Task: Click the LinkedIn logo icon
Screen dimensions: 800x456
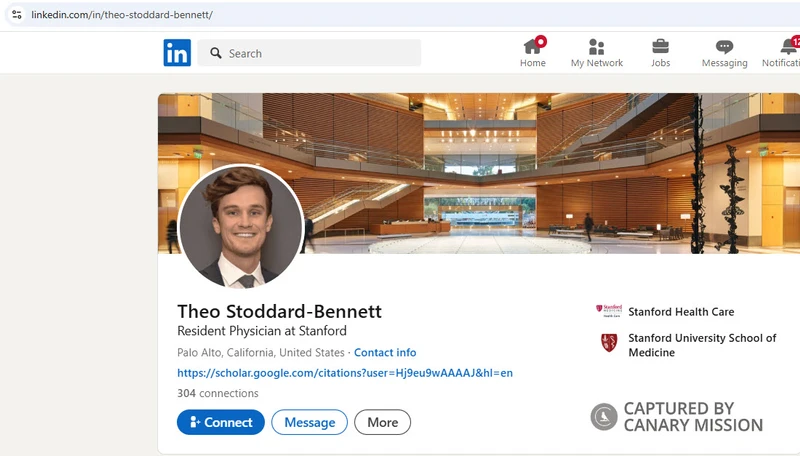Action: pyautogui.click(x=177, y=53)
